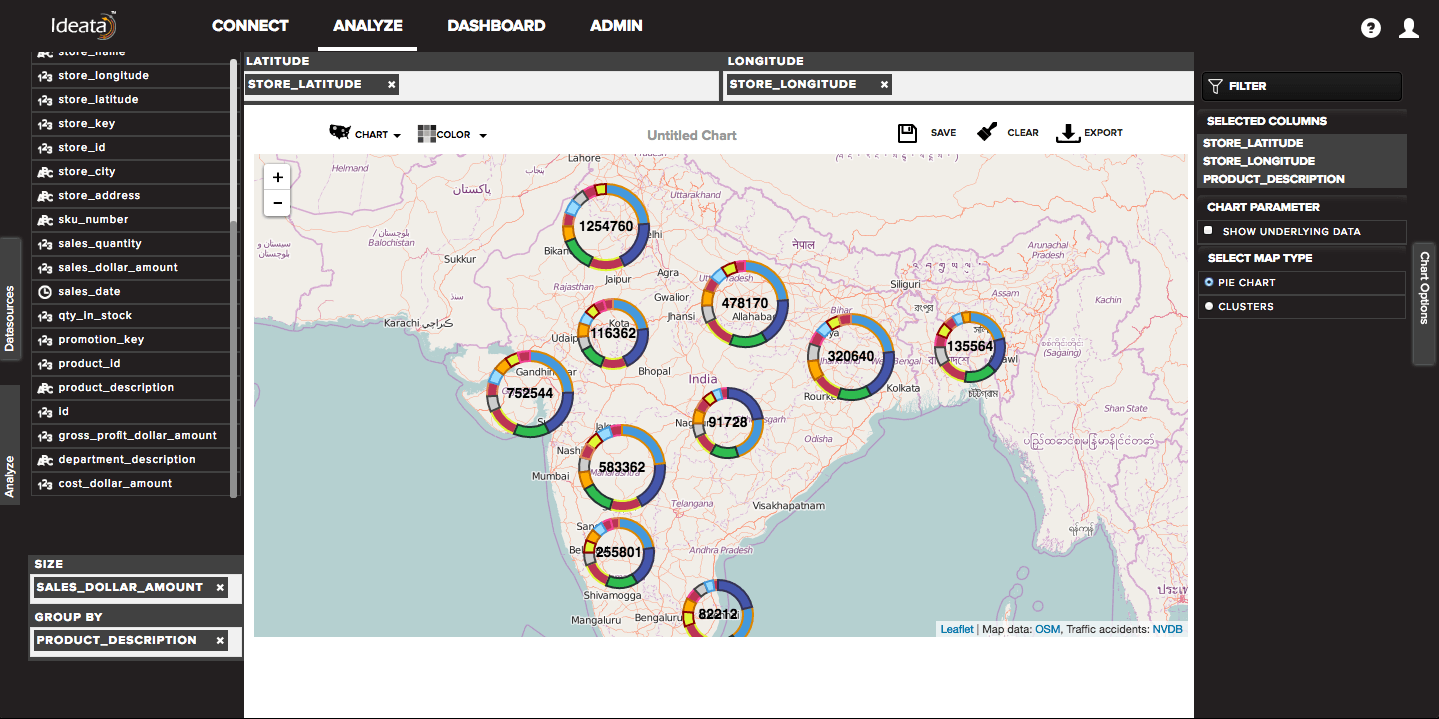Click STORE_LONGITUDE in Selected Columns
This screenshot has height=719, width=1439.
[1259, 161]
